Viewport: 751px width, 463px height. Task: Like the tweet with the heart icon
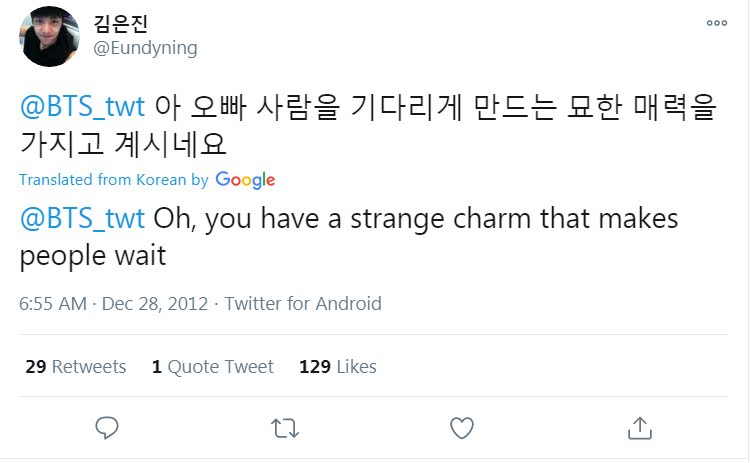pos(461,428)
